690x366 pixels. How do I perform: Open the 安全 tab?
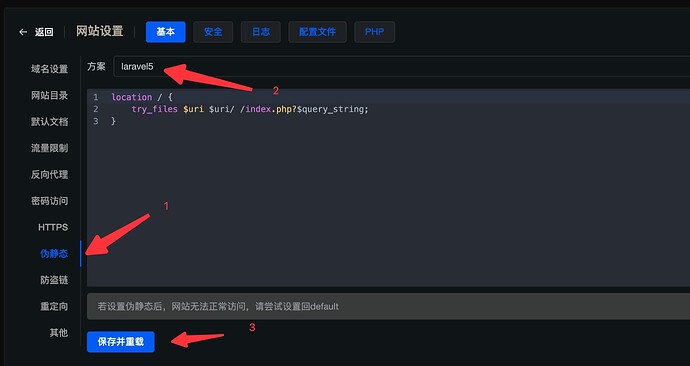[x=213, y=32]
